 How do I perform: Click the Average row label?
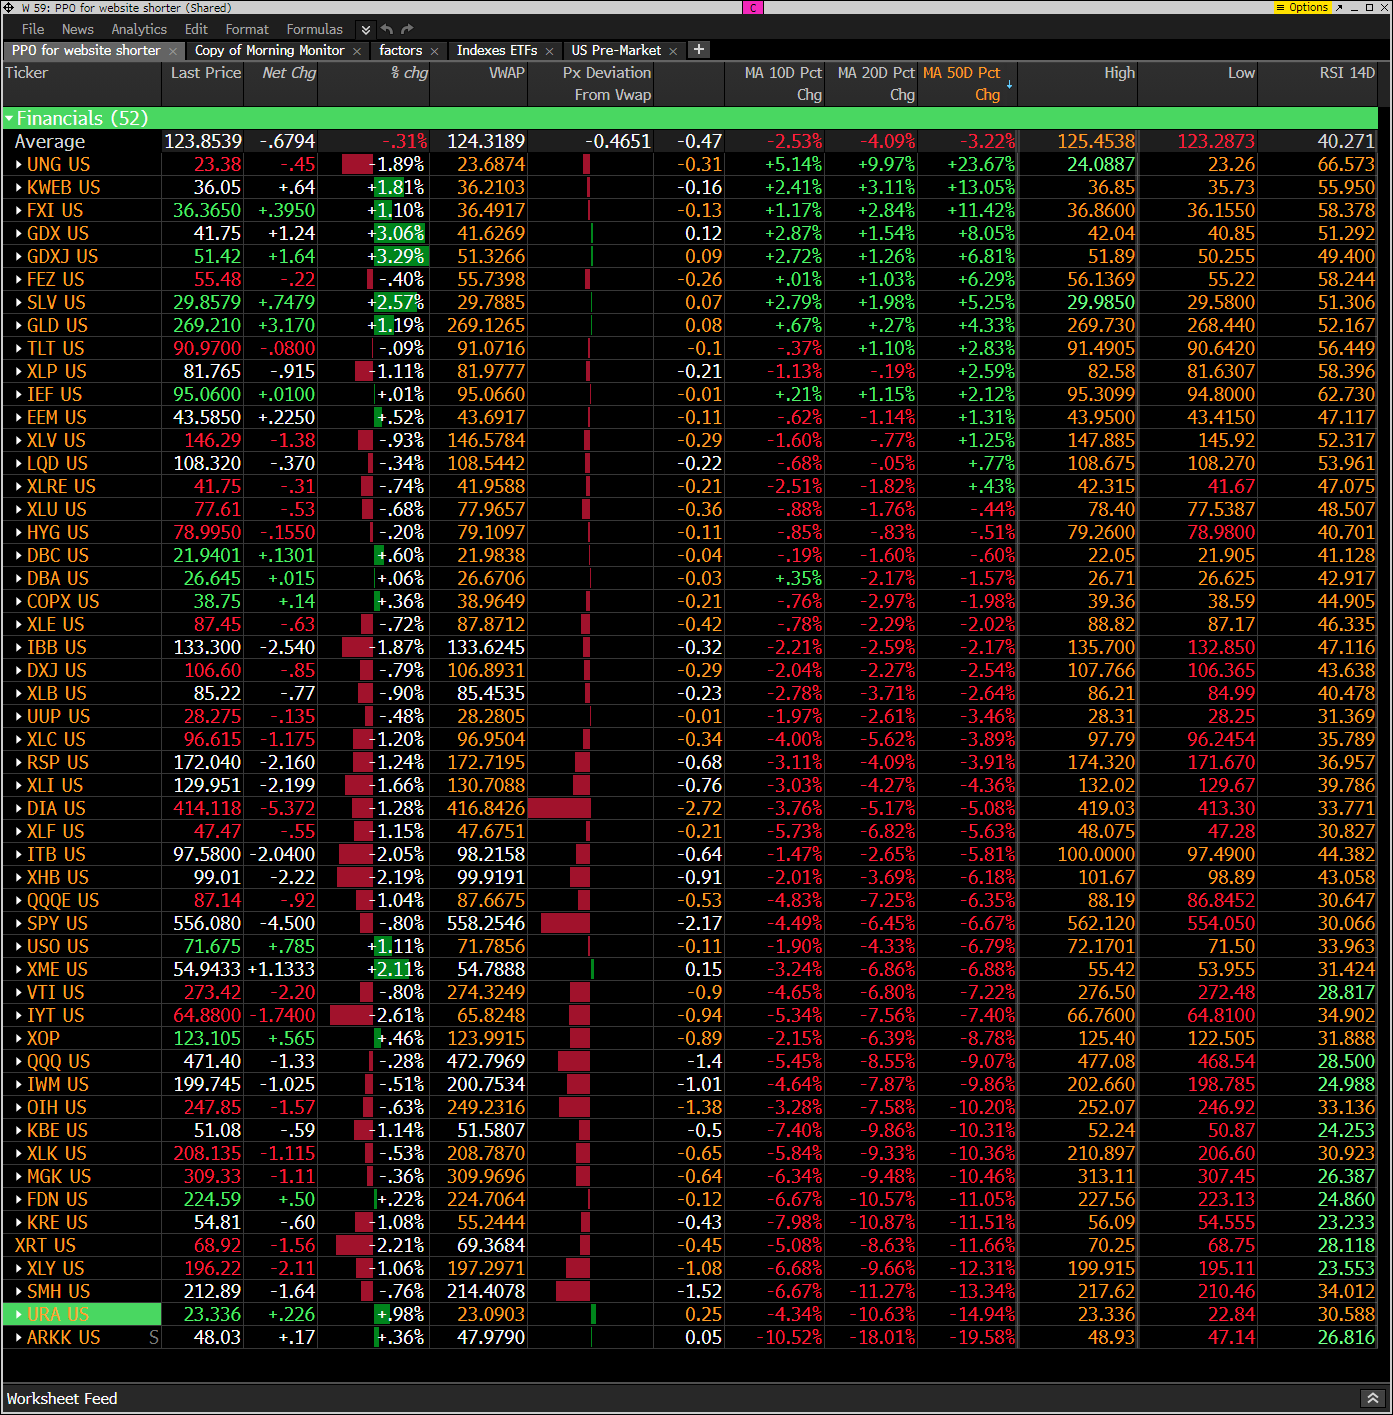(50, 141)
